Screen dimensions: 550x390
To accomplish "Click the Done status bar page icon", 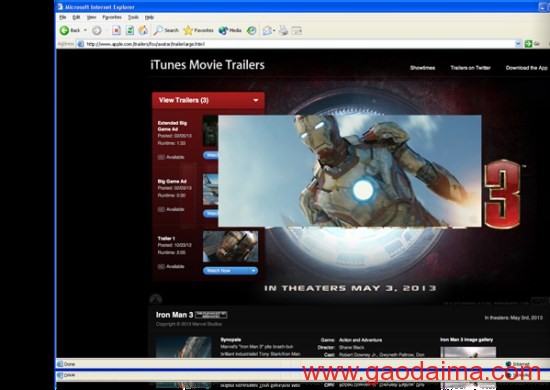I will [60, 364].
